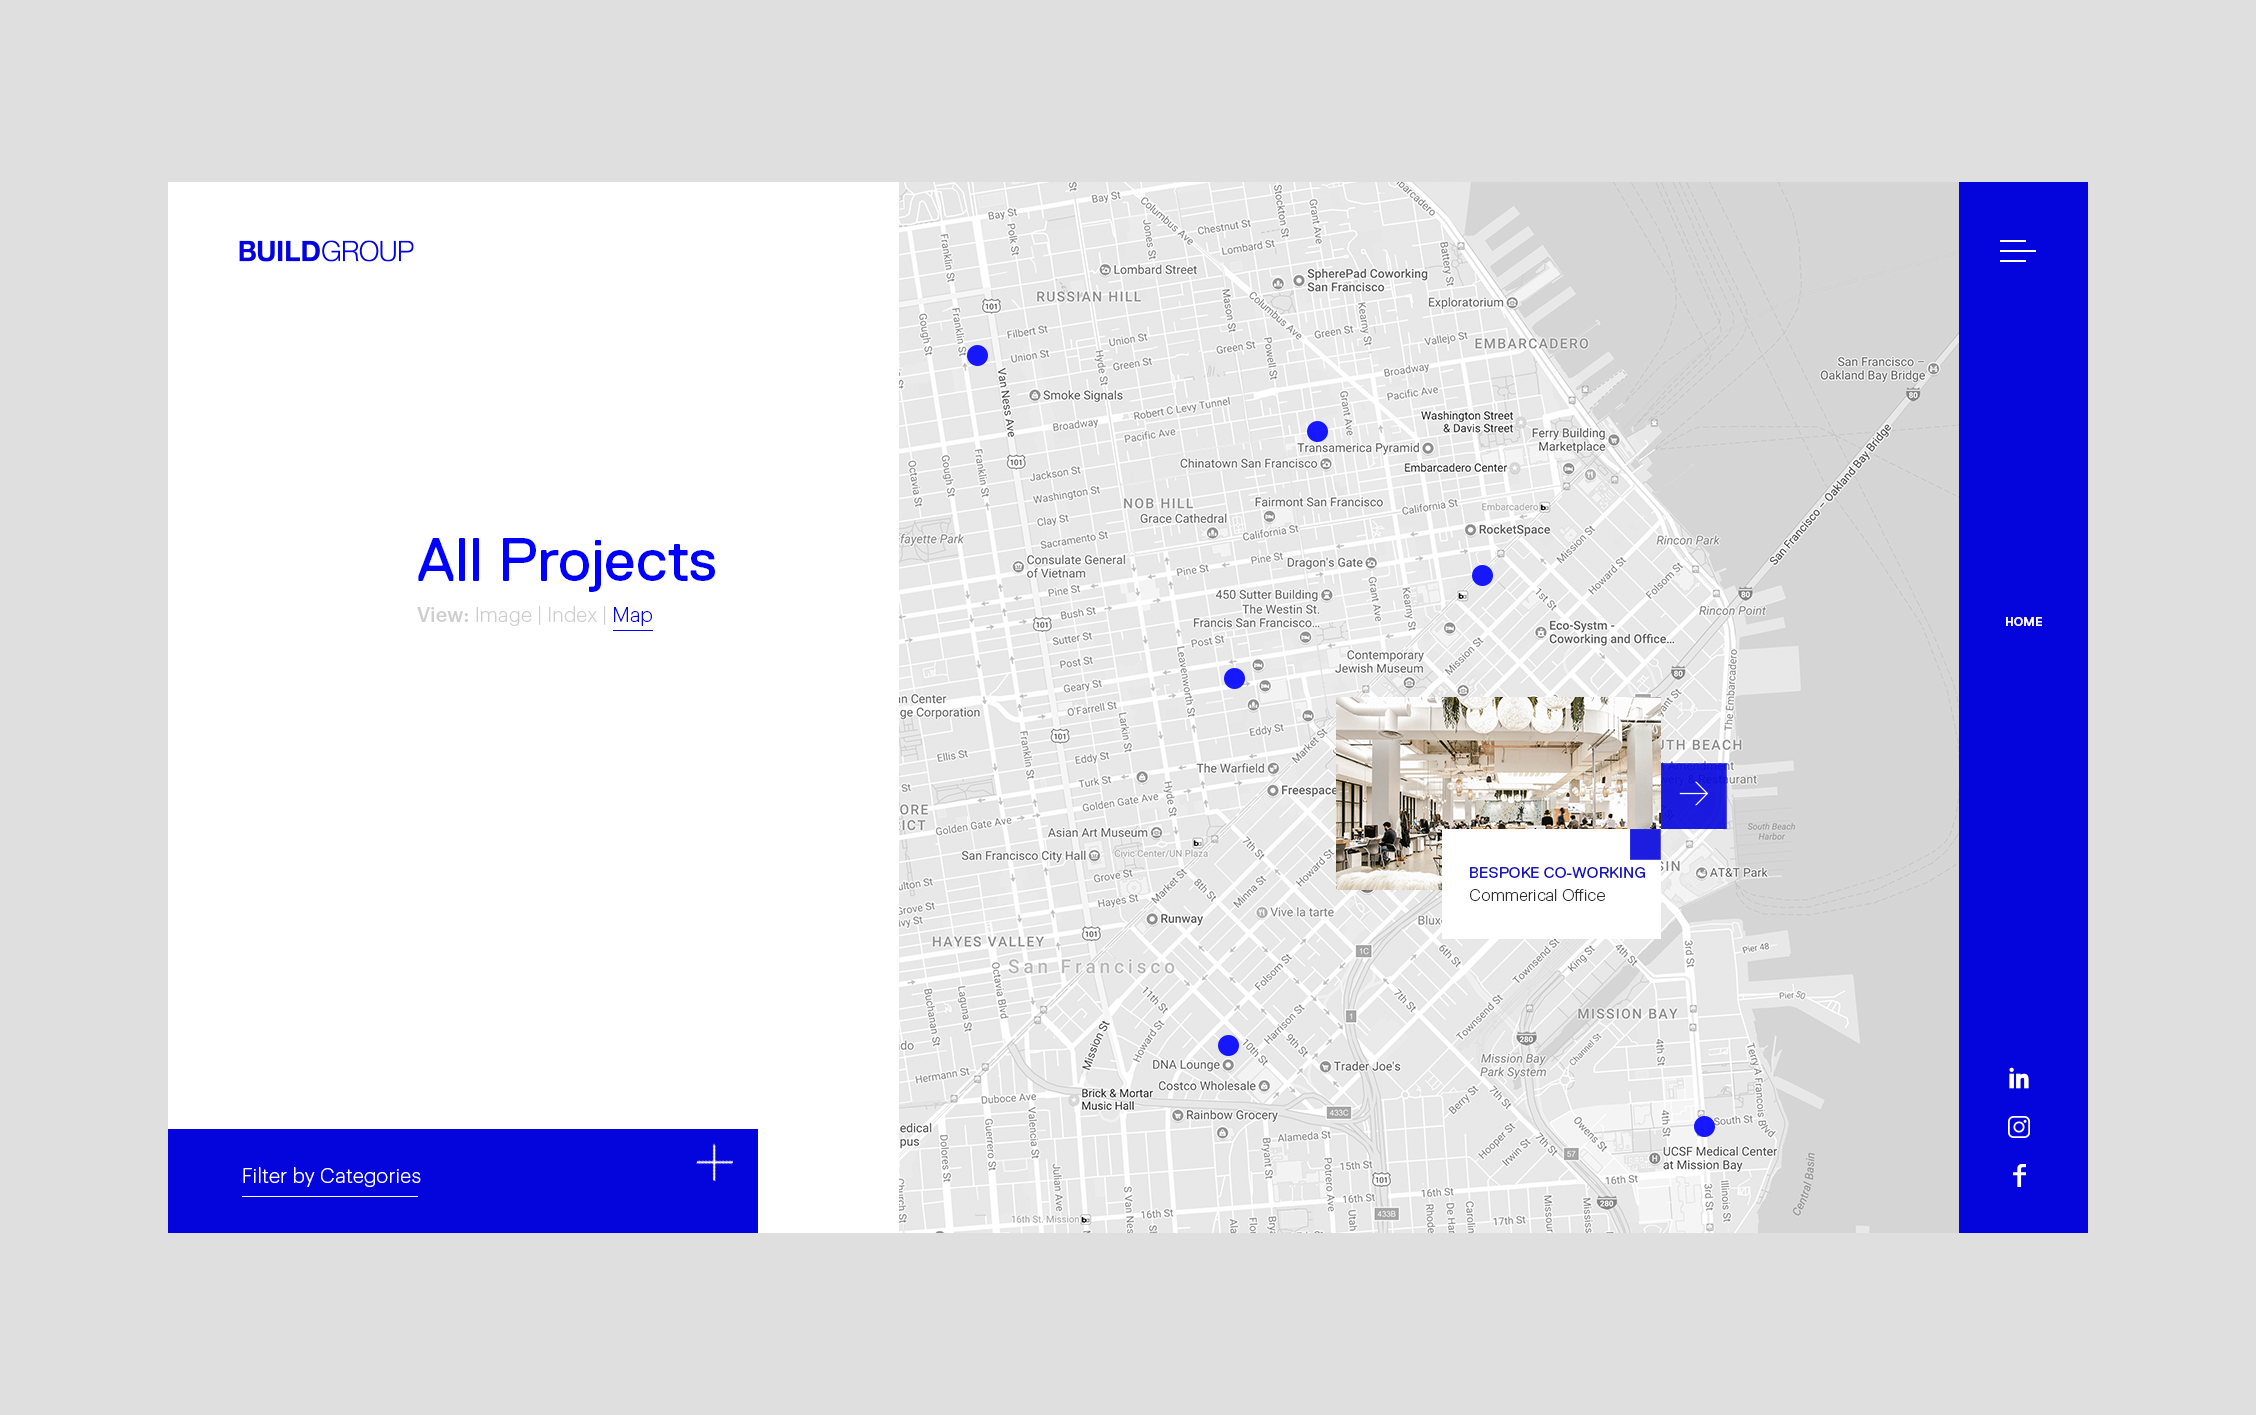
Task: Open the Facebook social icon
Action: pos(2018,1175)
